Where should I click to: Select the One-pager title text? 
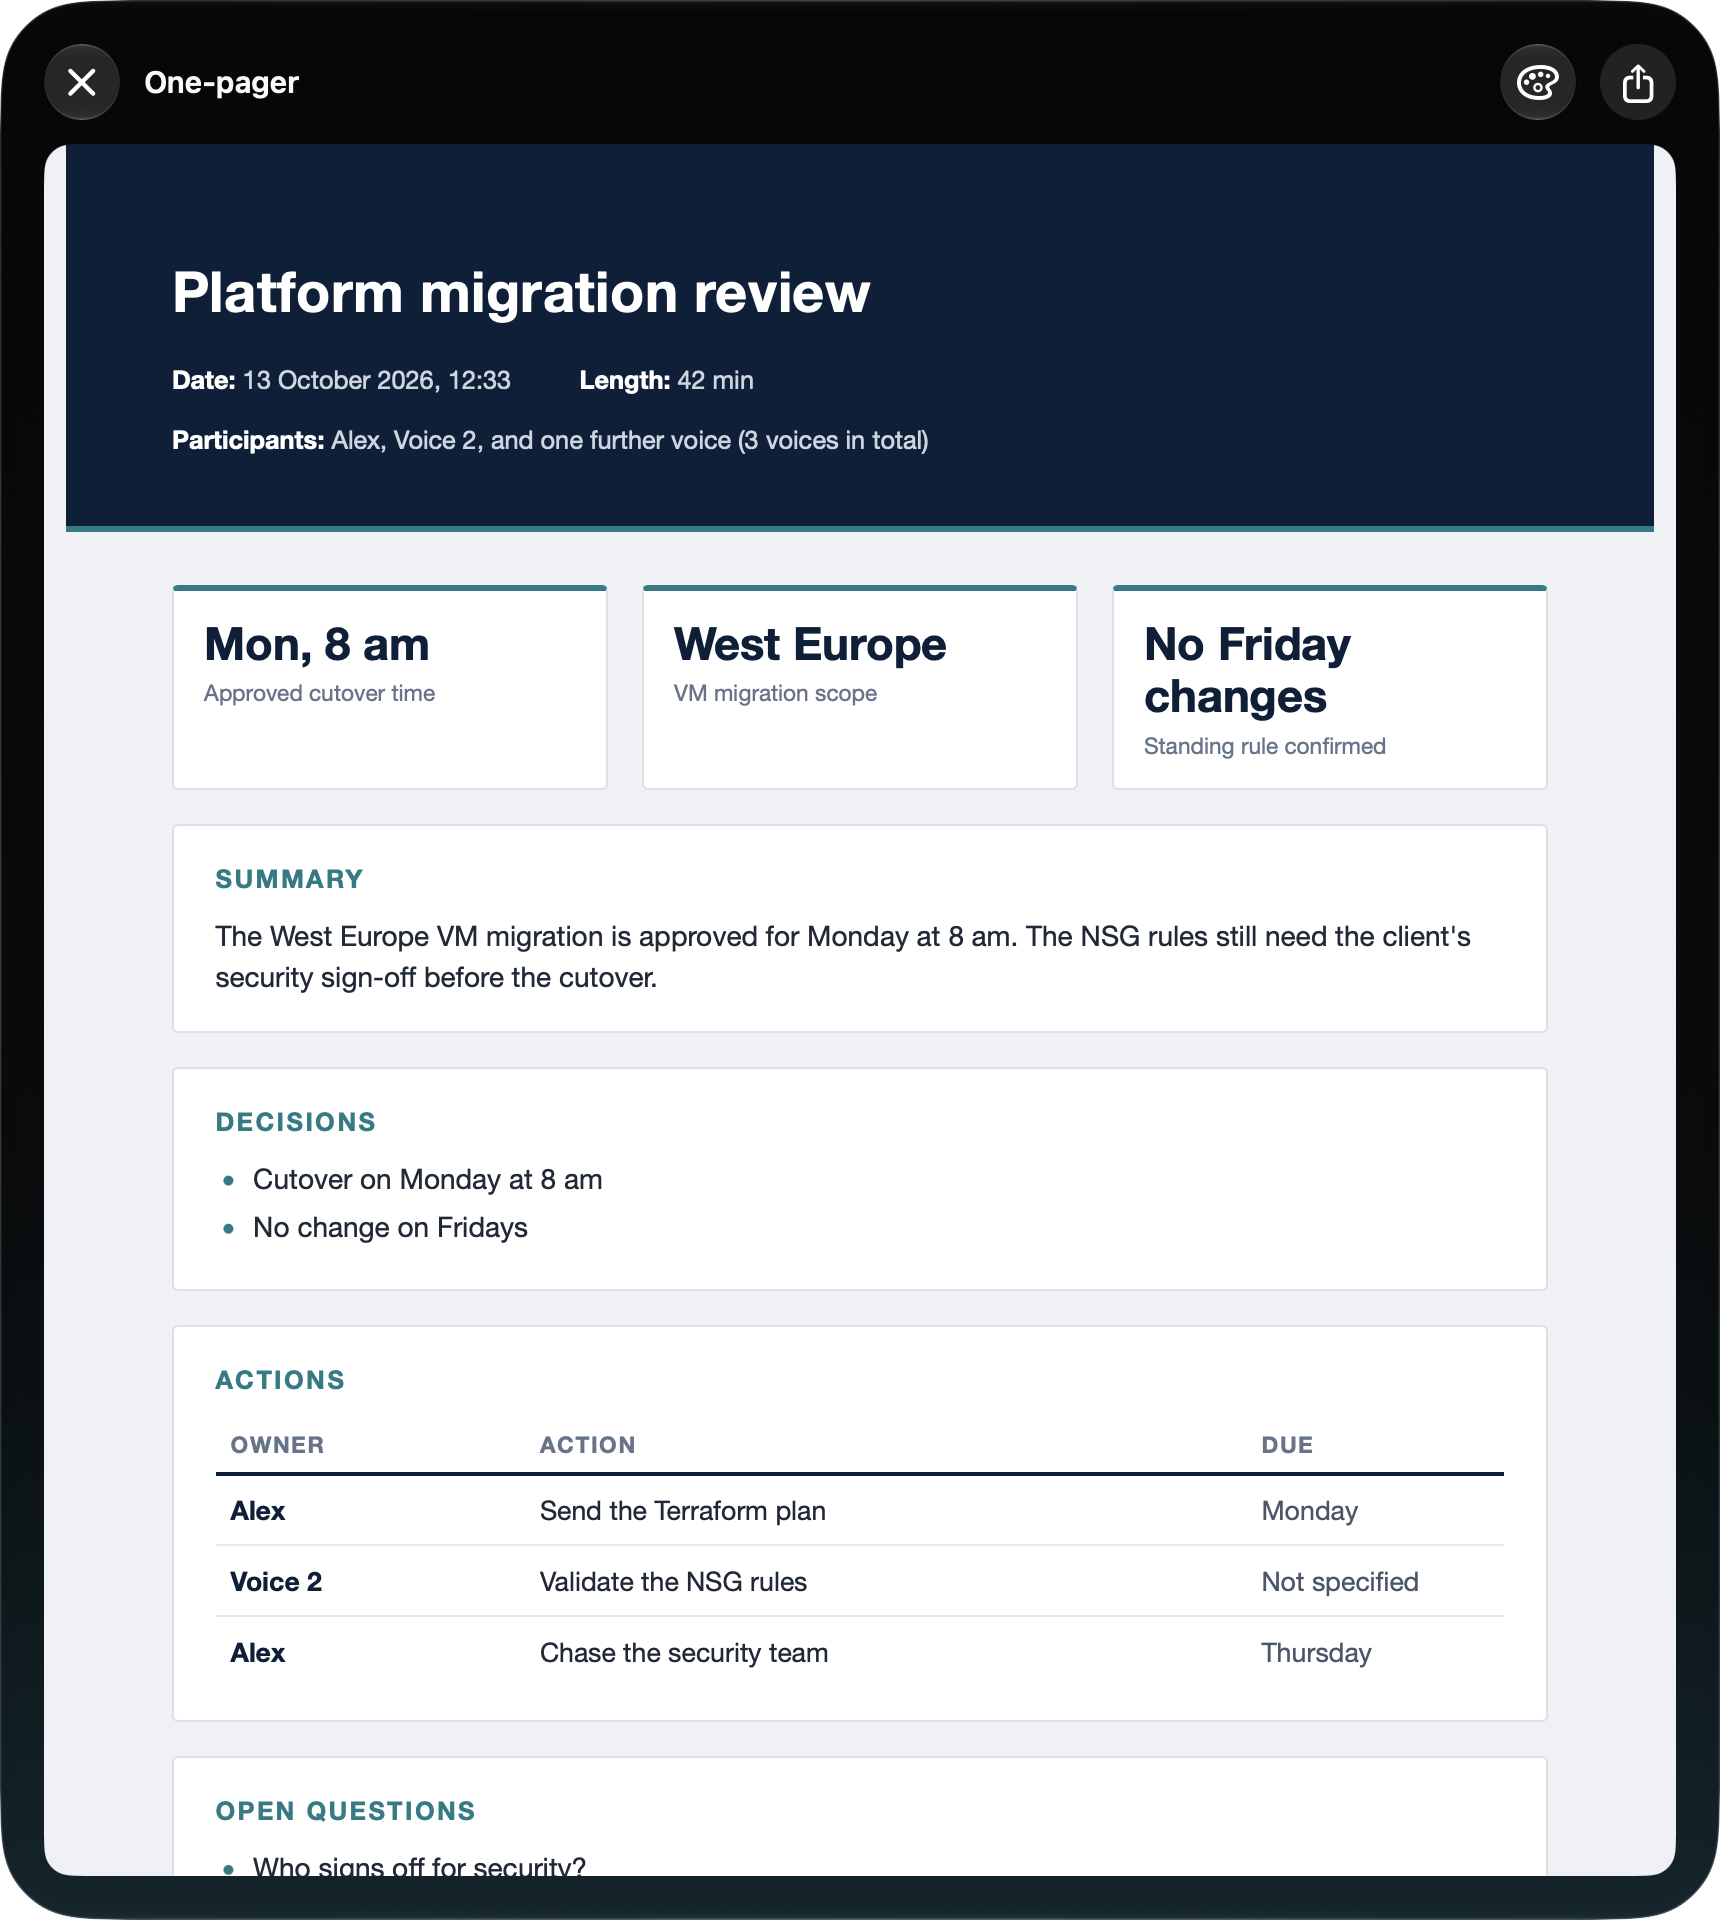[221, 82]
